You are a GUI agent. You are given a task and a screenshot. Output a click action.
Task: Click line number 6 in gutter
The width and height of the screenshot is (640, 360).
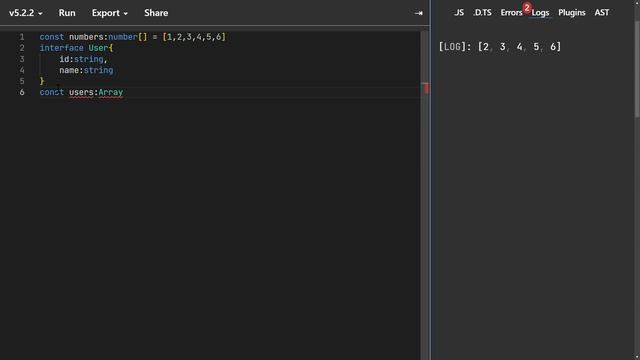[x=22, y=92]
